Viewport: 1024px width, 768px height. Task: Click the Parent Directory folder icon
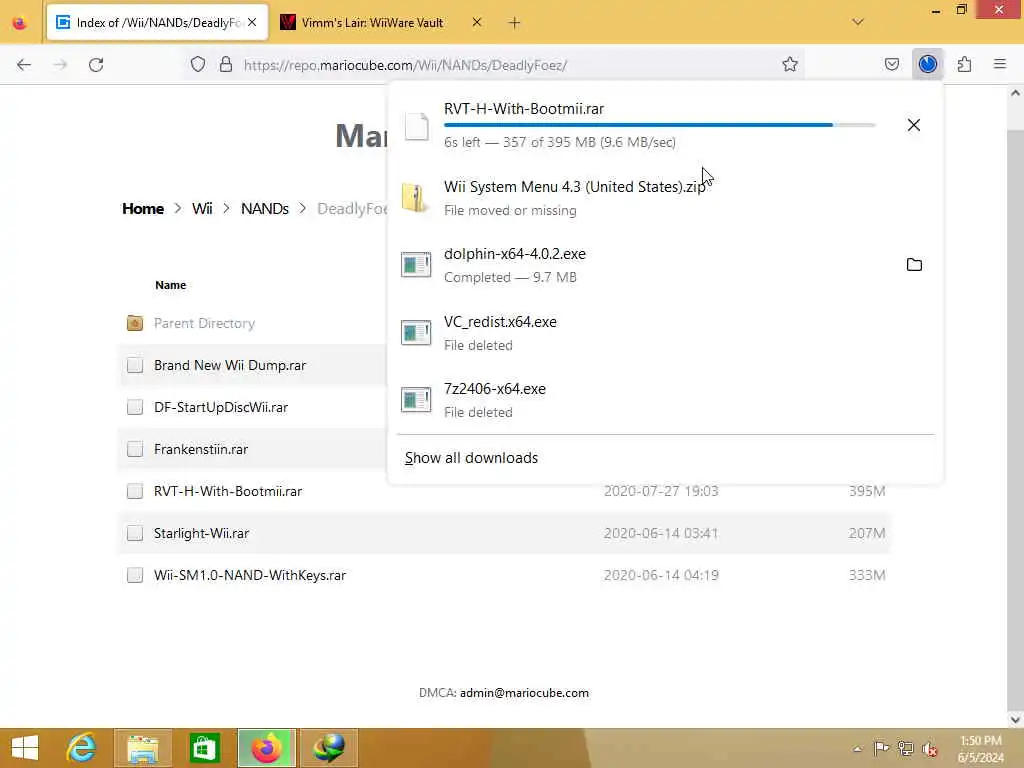tap(135, 323)
